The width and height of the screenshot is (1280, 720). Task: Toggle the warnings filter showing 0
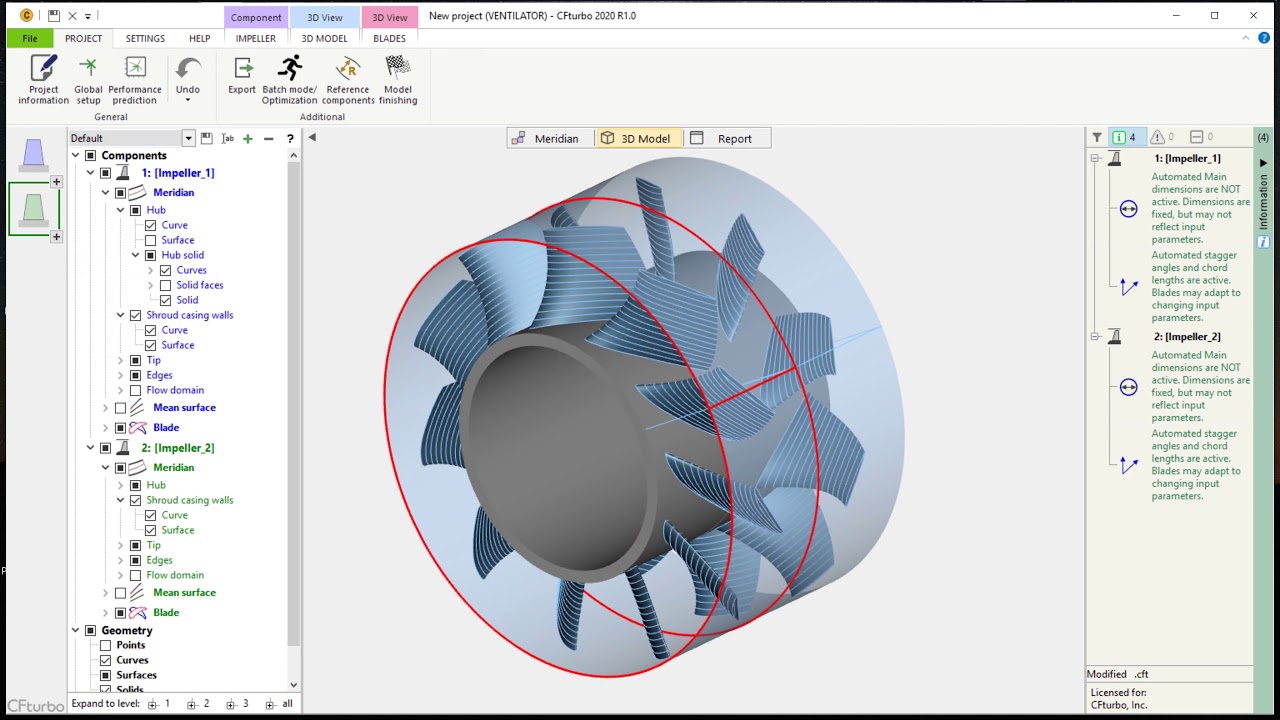[1162, 137]
